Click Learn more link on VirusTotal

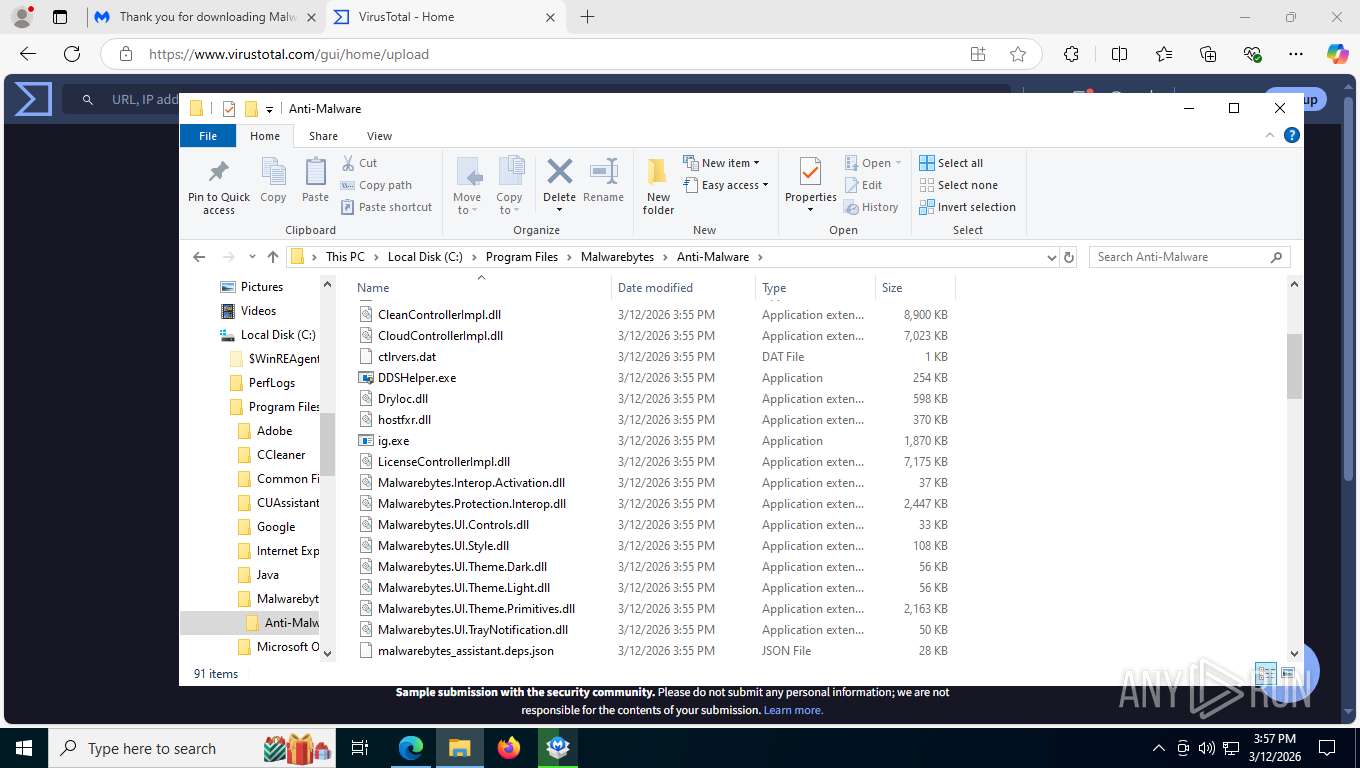pyautogui.click(x=793, y=710)
